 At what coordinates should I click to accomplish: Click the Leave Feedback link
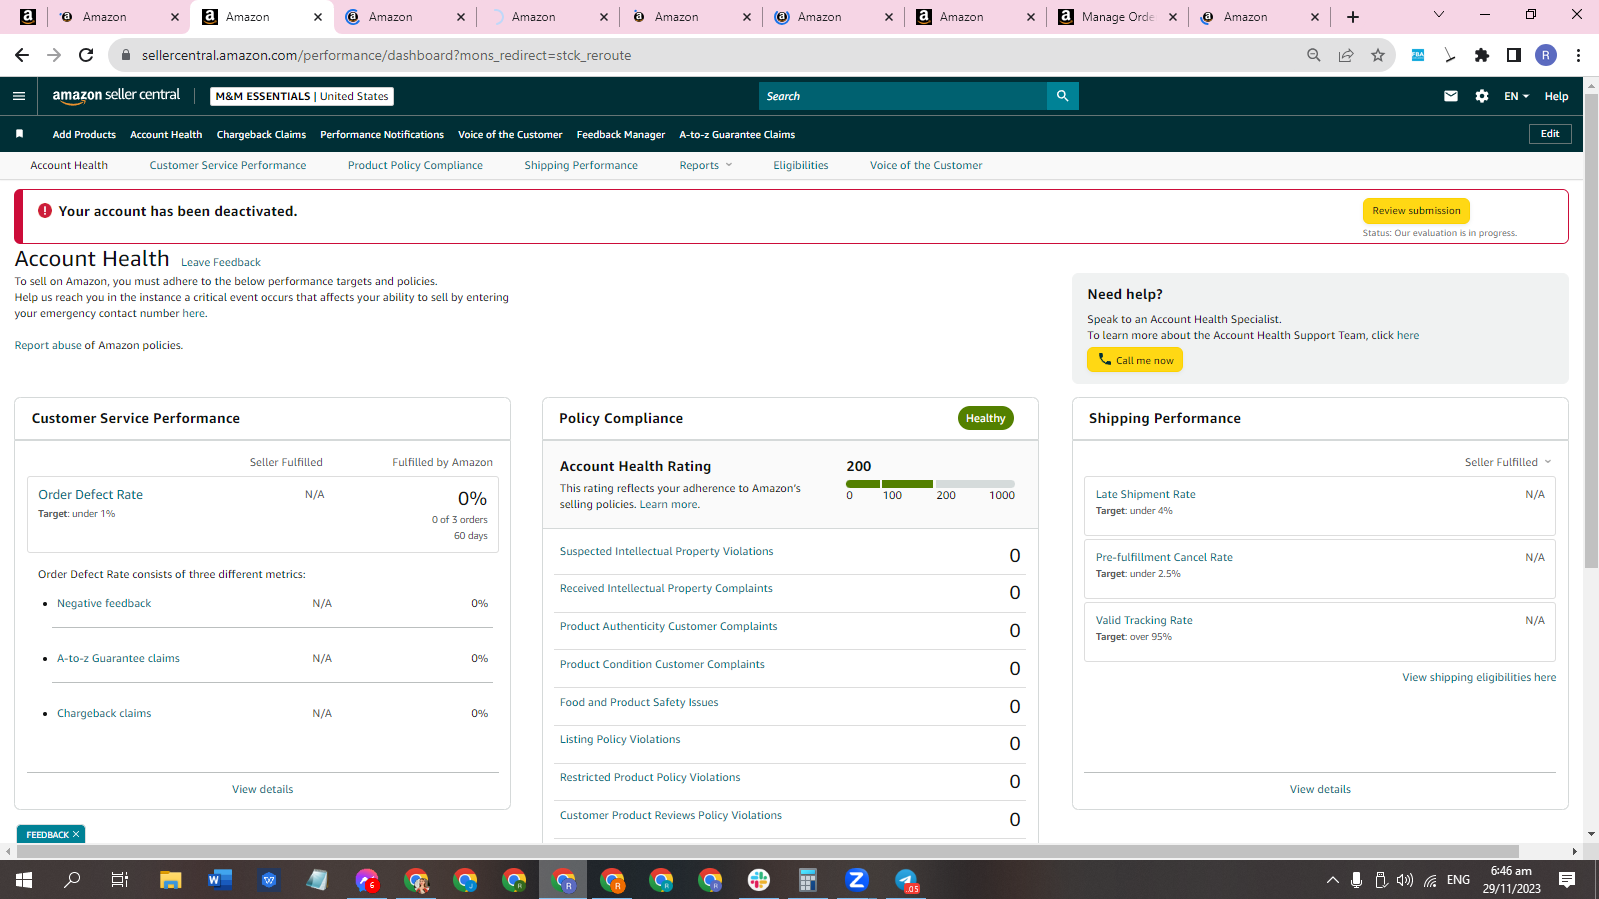click(221, 262)
